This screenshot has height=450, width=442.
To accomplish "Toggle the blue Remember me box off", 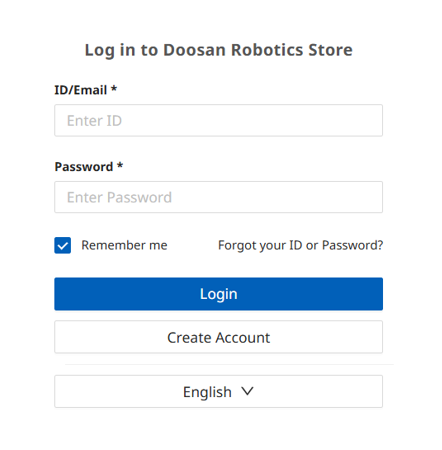I will pyautogui.click(x=63, y=246).
